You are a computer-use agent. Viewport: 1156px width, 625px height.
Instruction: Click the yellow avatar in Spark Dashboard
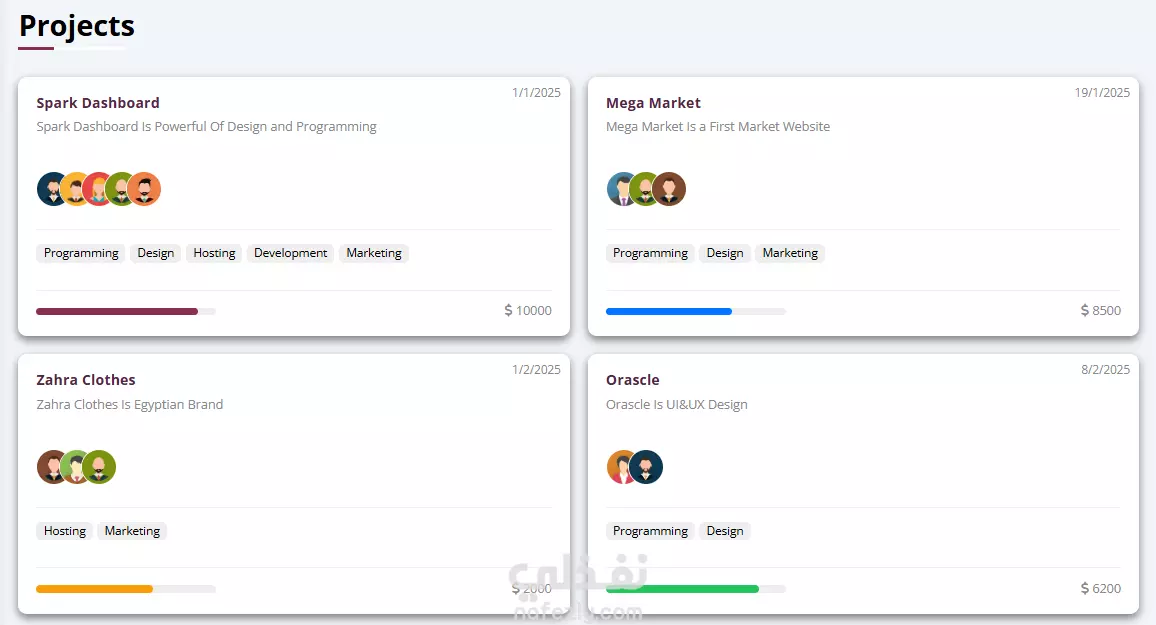tap(75, 189)
